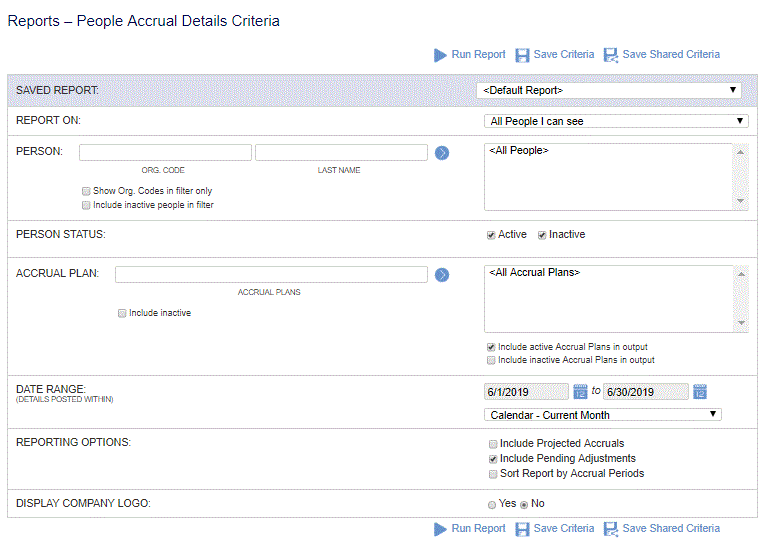Image resolution: width=784 pixels, height=552 pixels.
Task: Open the Report On dropdown
Action: tap(616, 121)
